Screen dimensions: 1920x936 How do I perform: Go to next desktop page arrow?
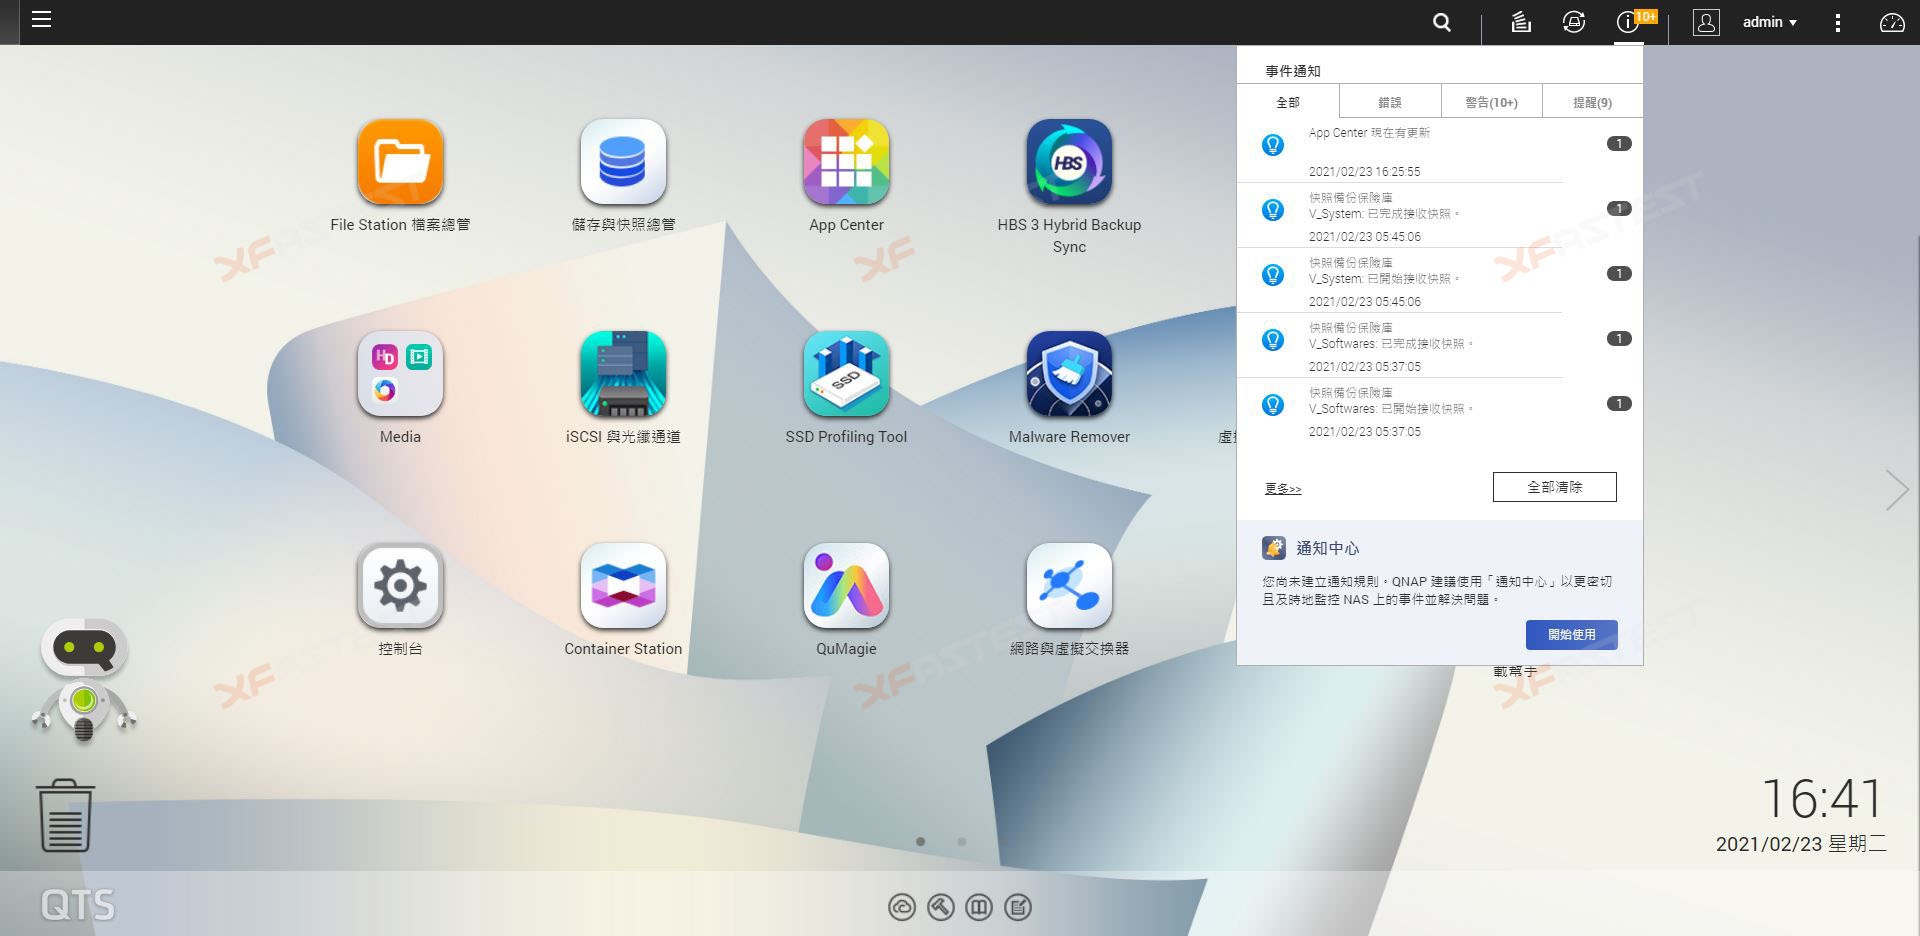tap(1896, 490)
